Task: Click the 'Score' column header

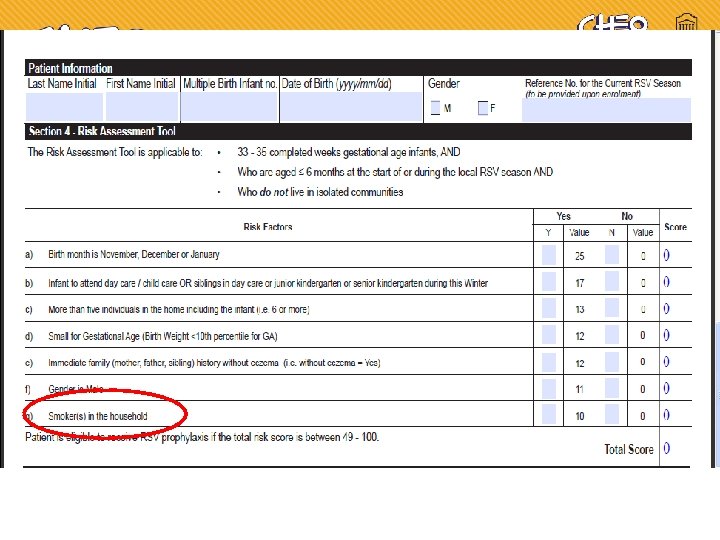Action: (675, 227)
